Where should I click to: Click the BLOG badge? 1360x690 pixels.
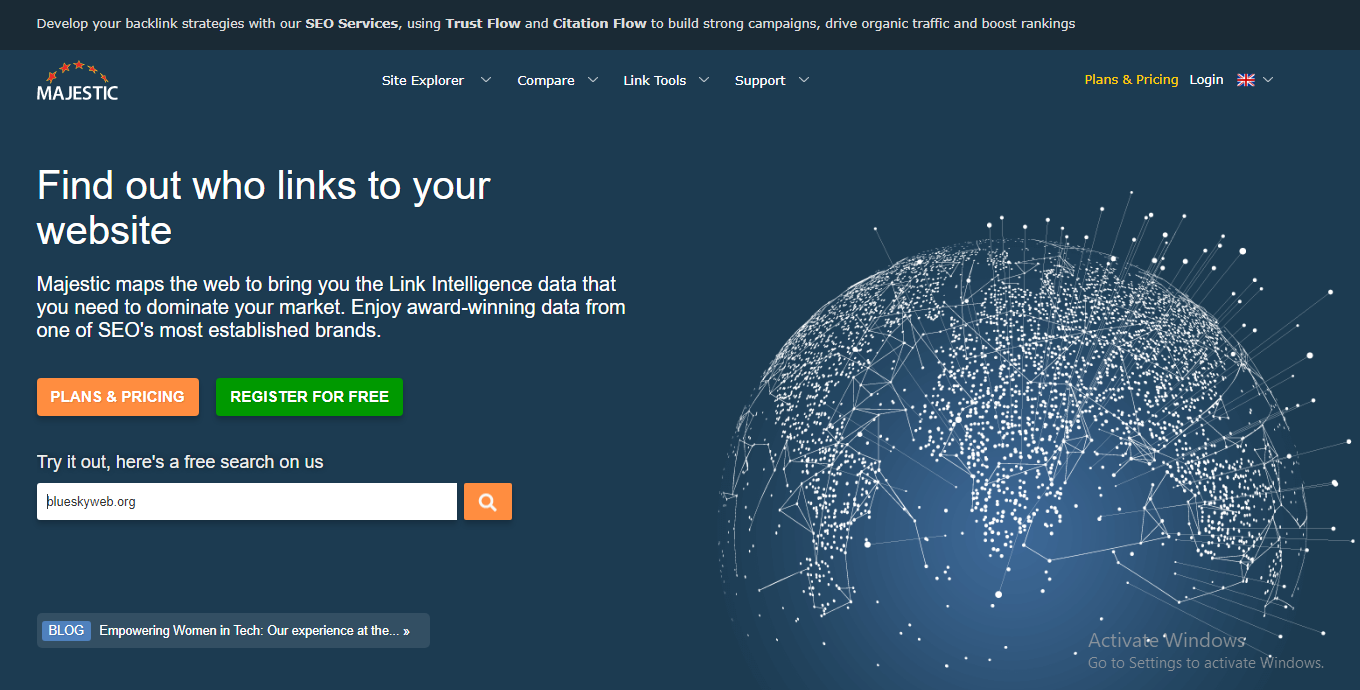pos(66,631)
